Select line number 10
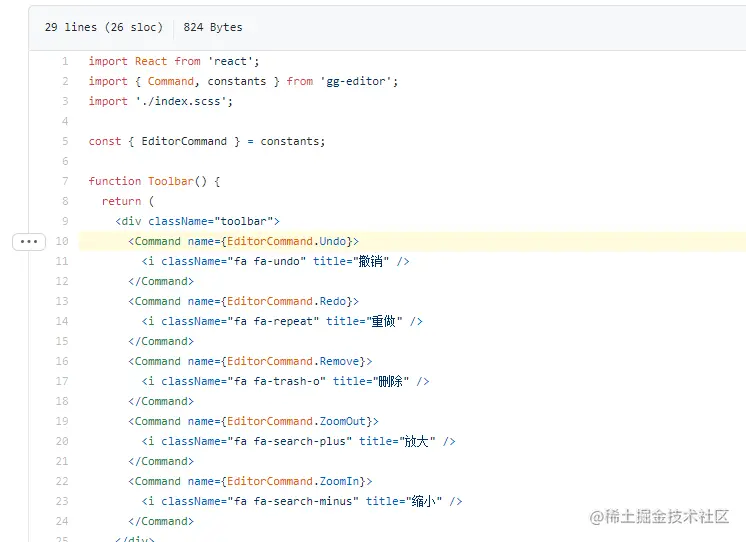 pos(62,241)
